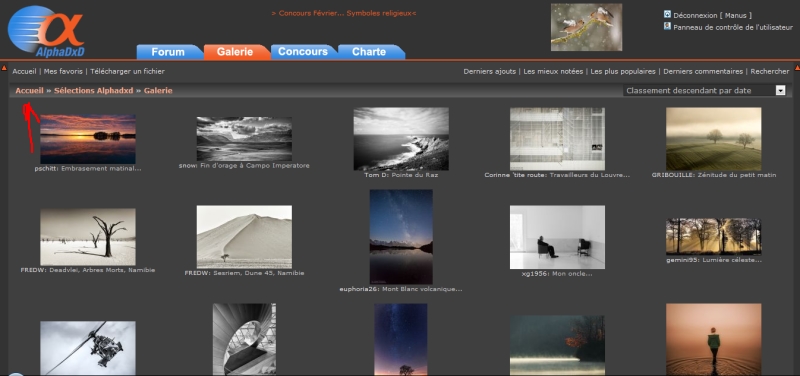Image resolution: width=800 pixels, height=376 pixels.
Task: Click the Mes favoris link
Action: [x=63, y=71]
